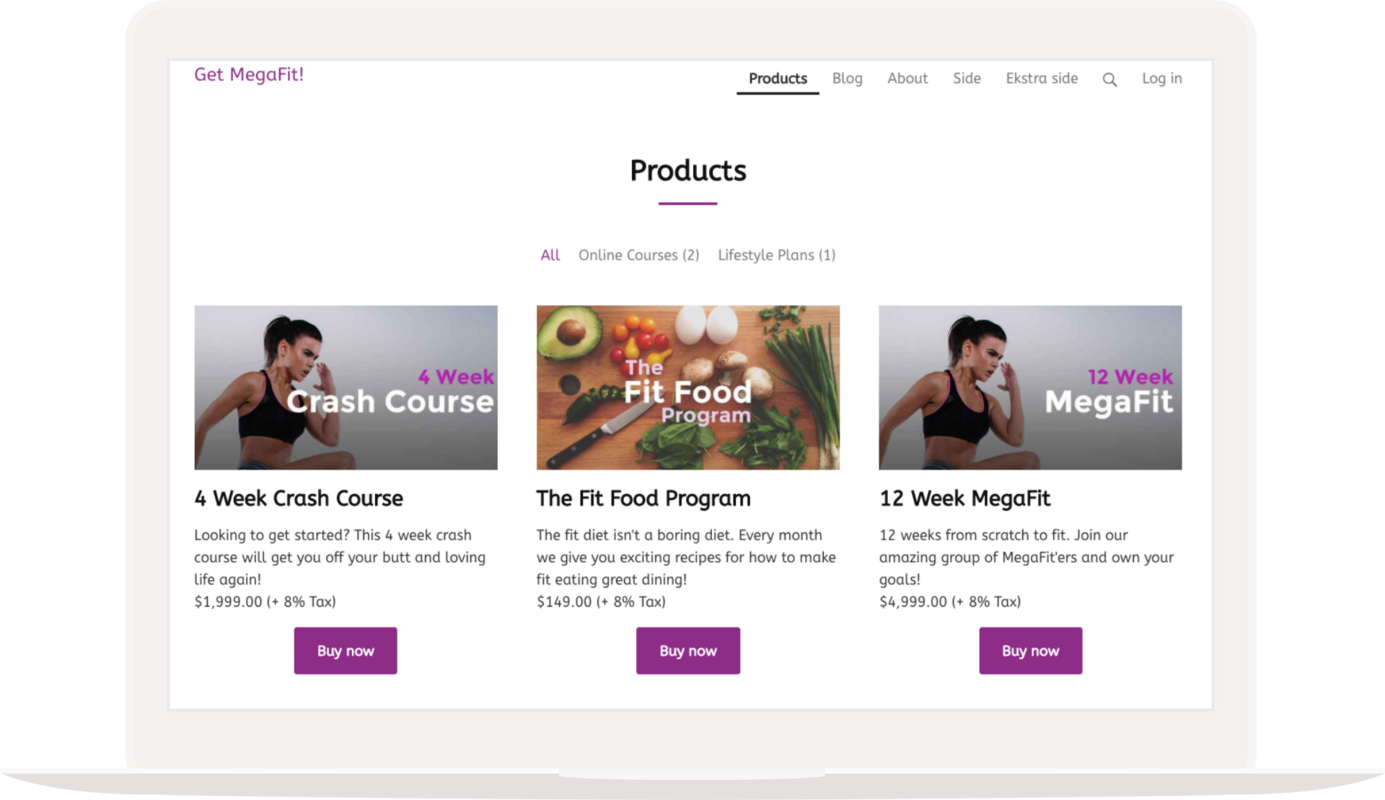Filter by Lifestyle Plans (1)
Image resolution: width=1385 pixels, height=800 pixels.
point(776,255)
